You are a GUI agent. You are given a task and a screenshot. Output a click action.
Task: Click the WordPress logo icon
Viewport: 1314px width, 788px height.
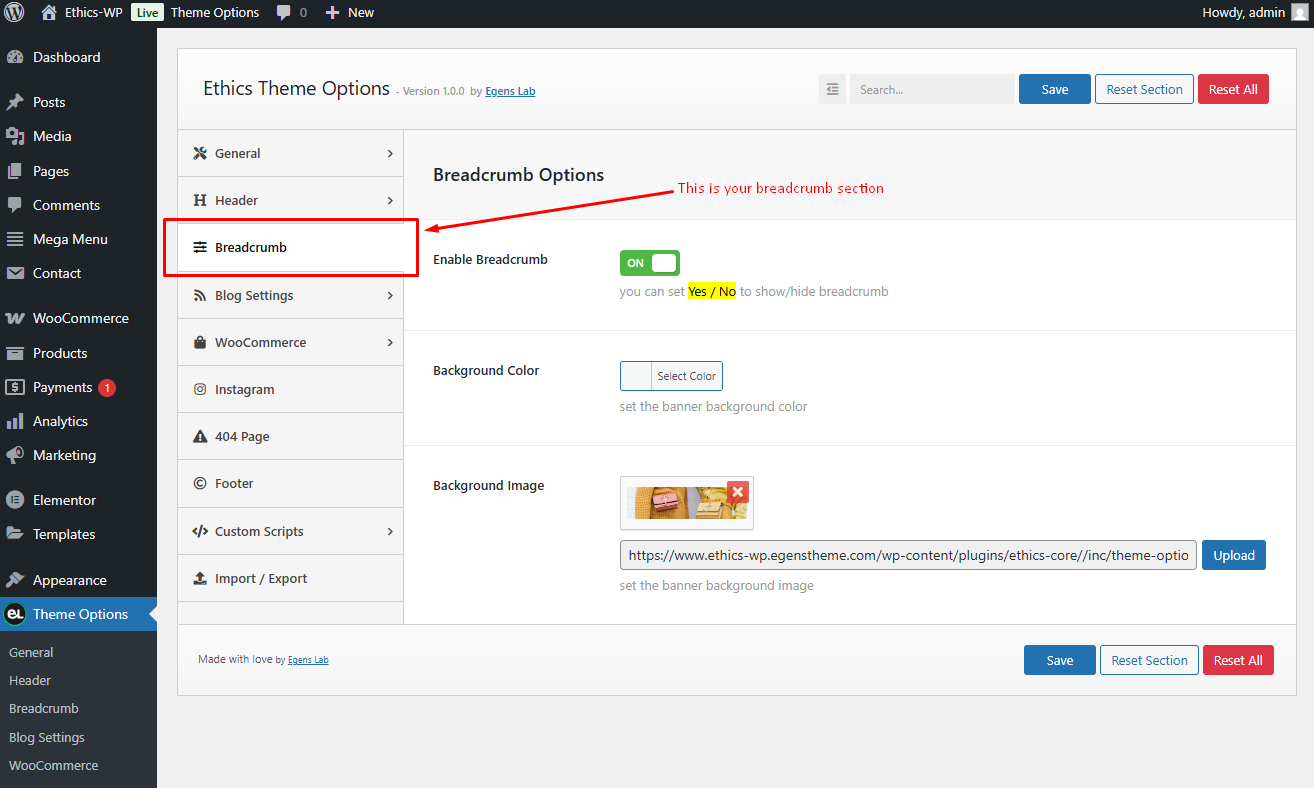pos(14,12)
